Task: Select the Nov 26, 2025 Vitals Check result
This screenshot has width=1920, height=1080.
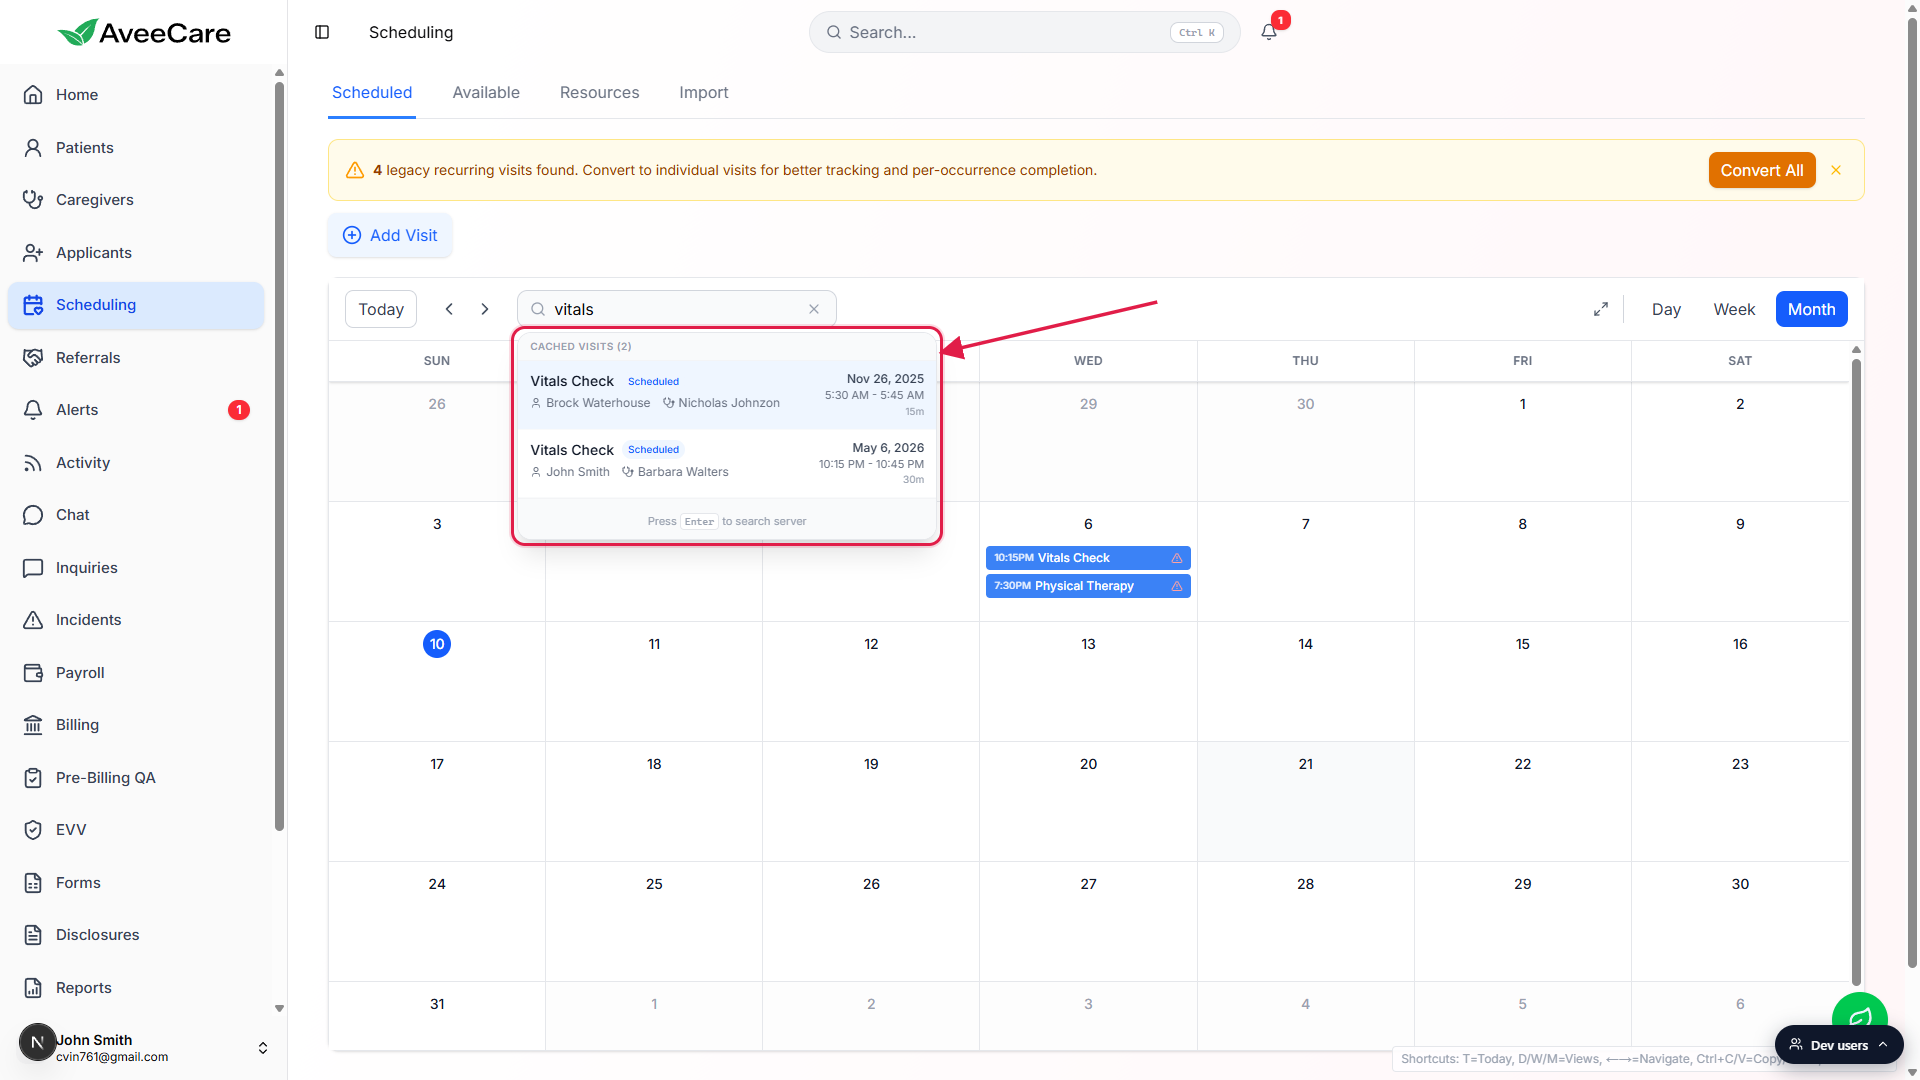Action: (x=727, y=394)
